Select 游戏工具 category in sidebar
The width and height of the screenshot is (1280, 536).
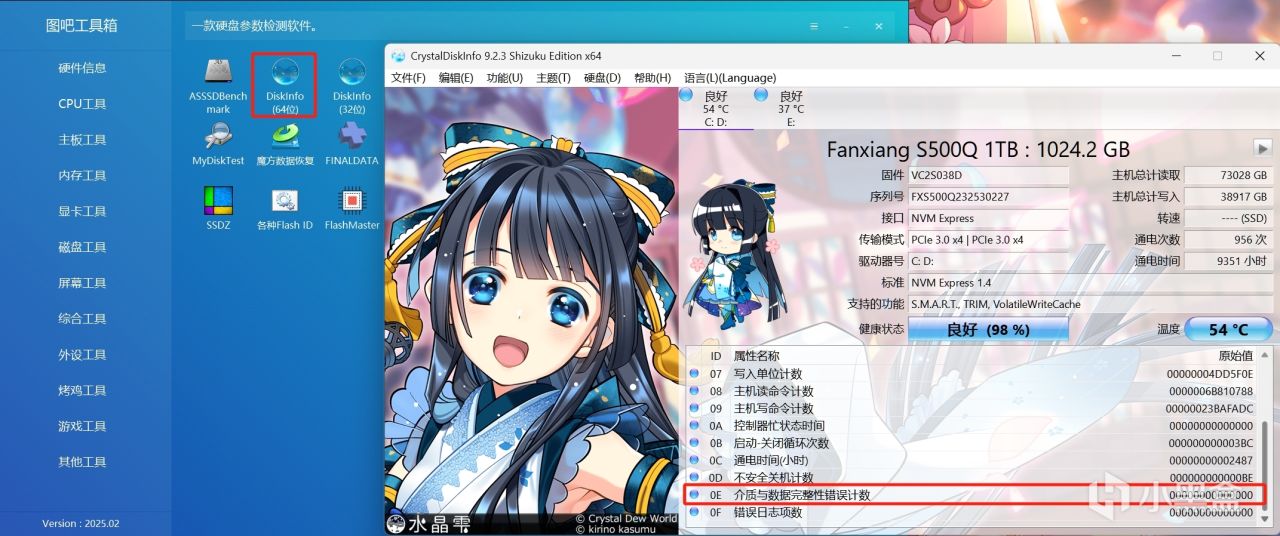pos(82,426)
